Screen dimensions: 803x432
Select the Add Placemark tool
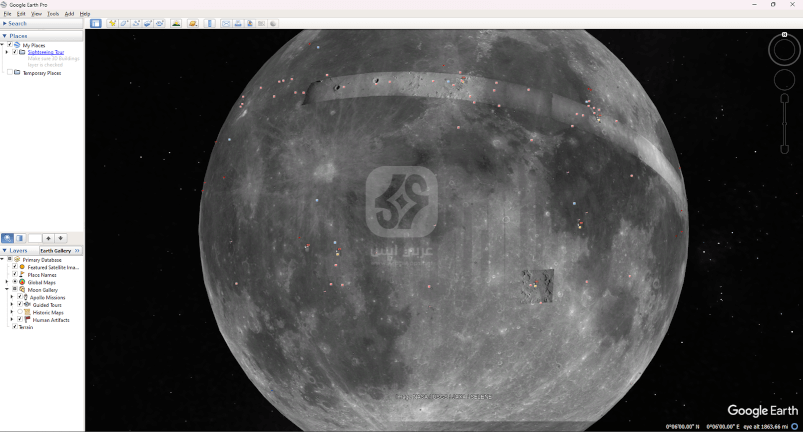tap(112, 24)
